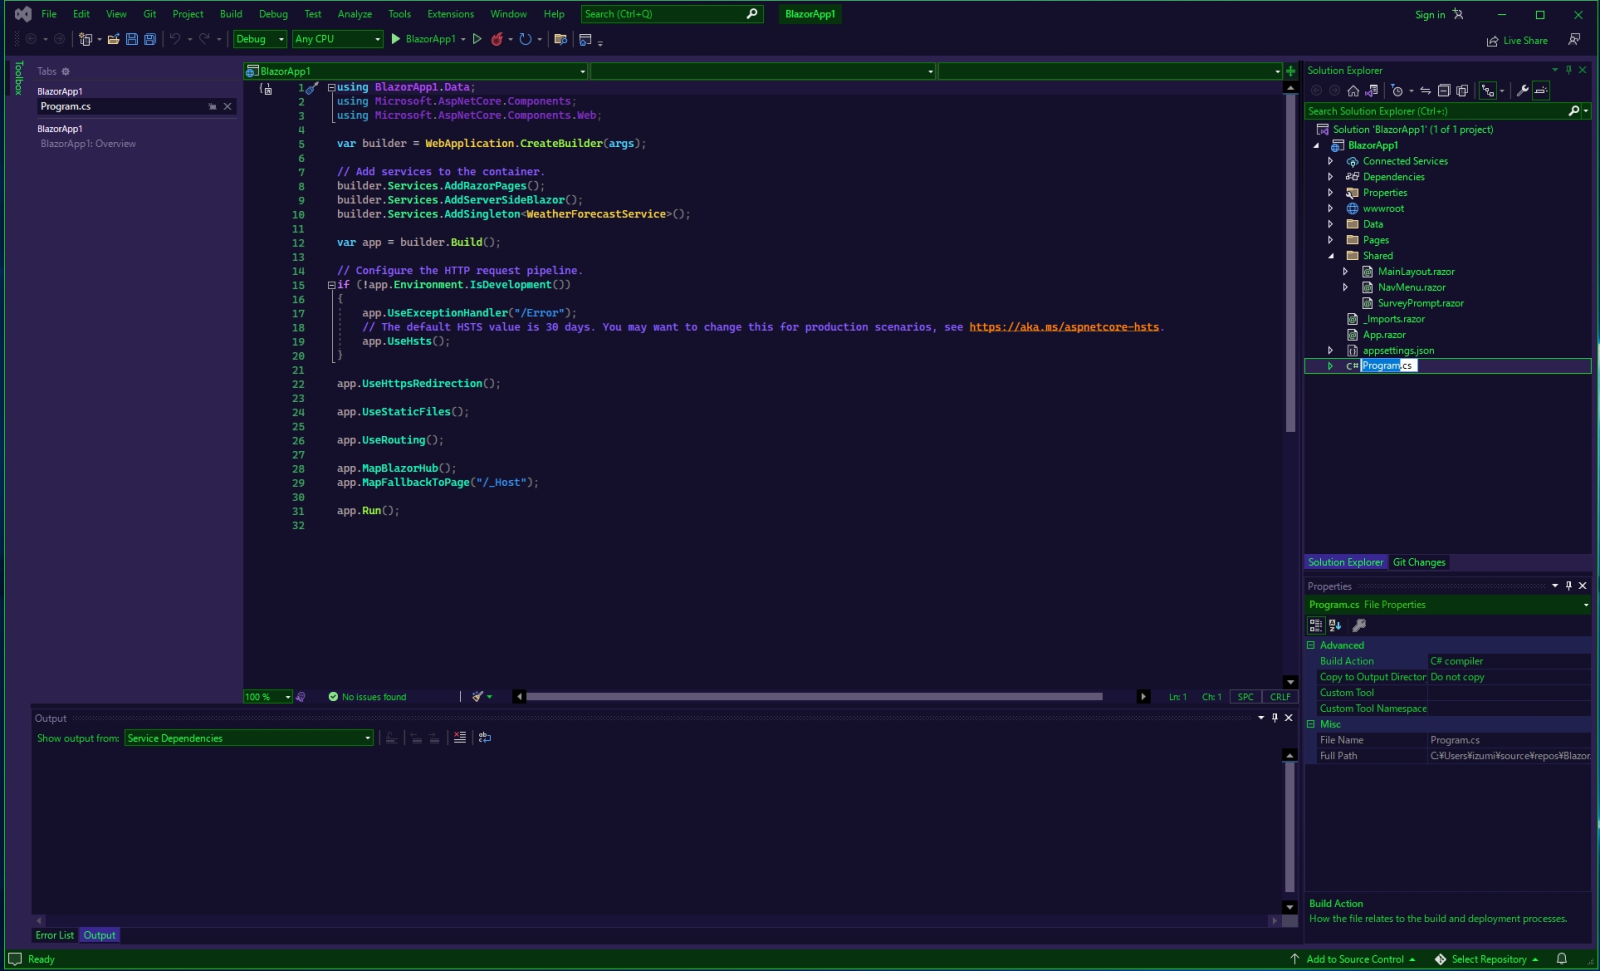Open the send feedback icon at top right
Screen dimensions: 1600x971
(x=1575, y=40)
